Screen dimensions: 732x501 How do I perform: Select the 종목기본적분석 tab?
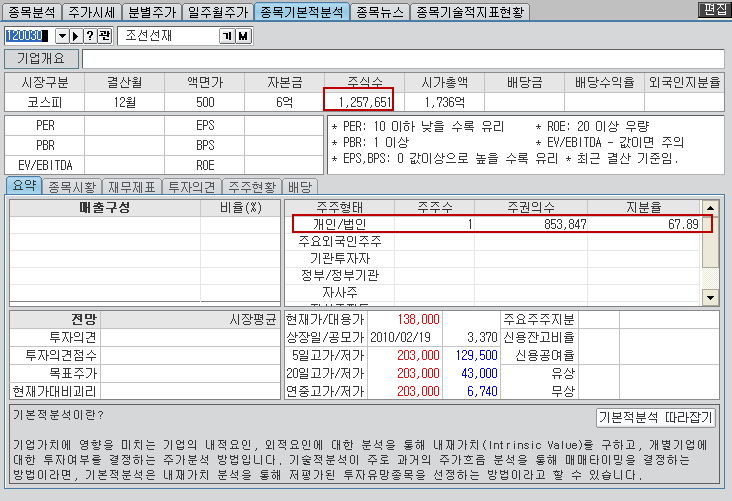point(302,12)
